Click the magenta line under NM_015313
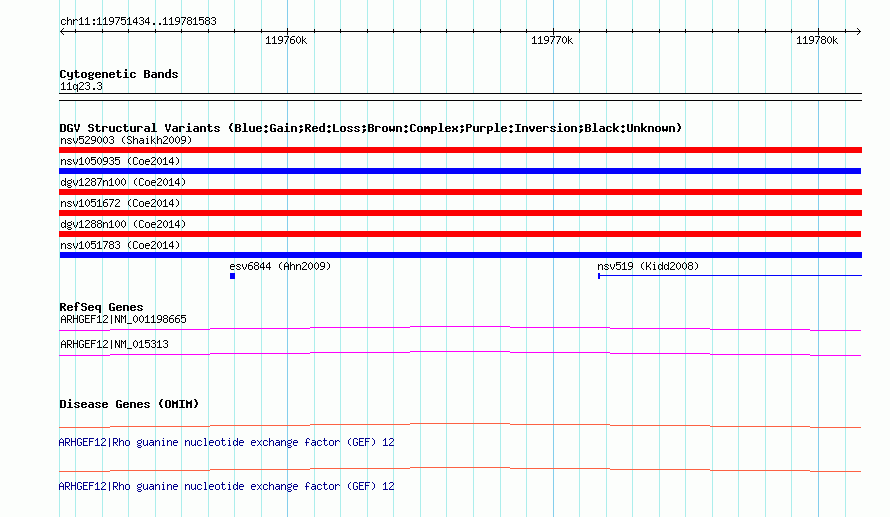The width and height of the screenshot is (890, 517). coord(460,353)
